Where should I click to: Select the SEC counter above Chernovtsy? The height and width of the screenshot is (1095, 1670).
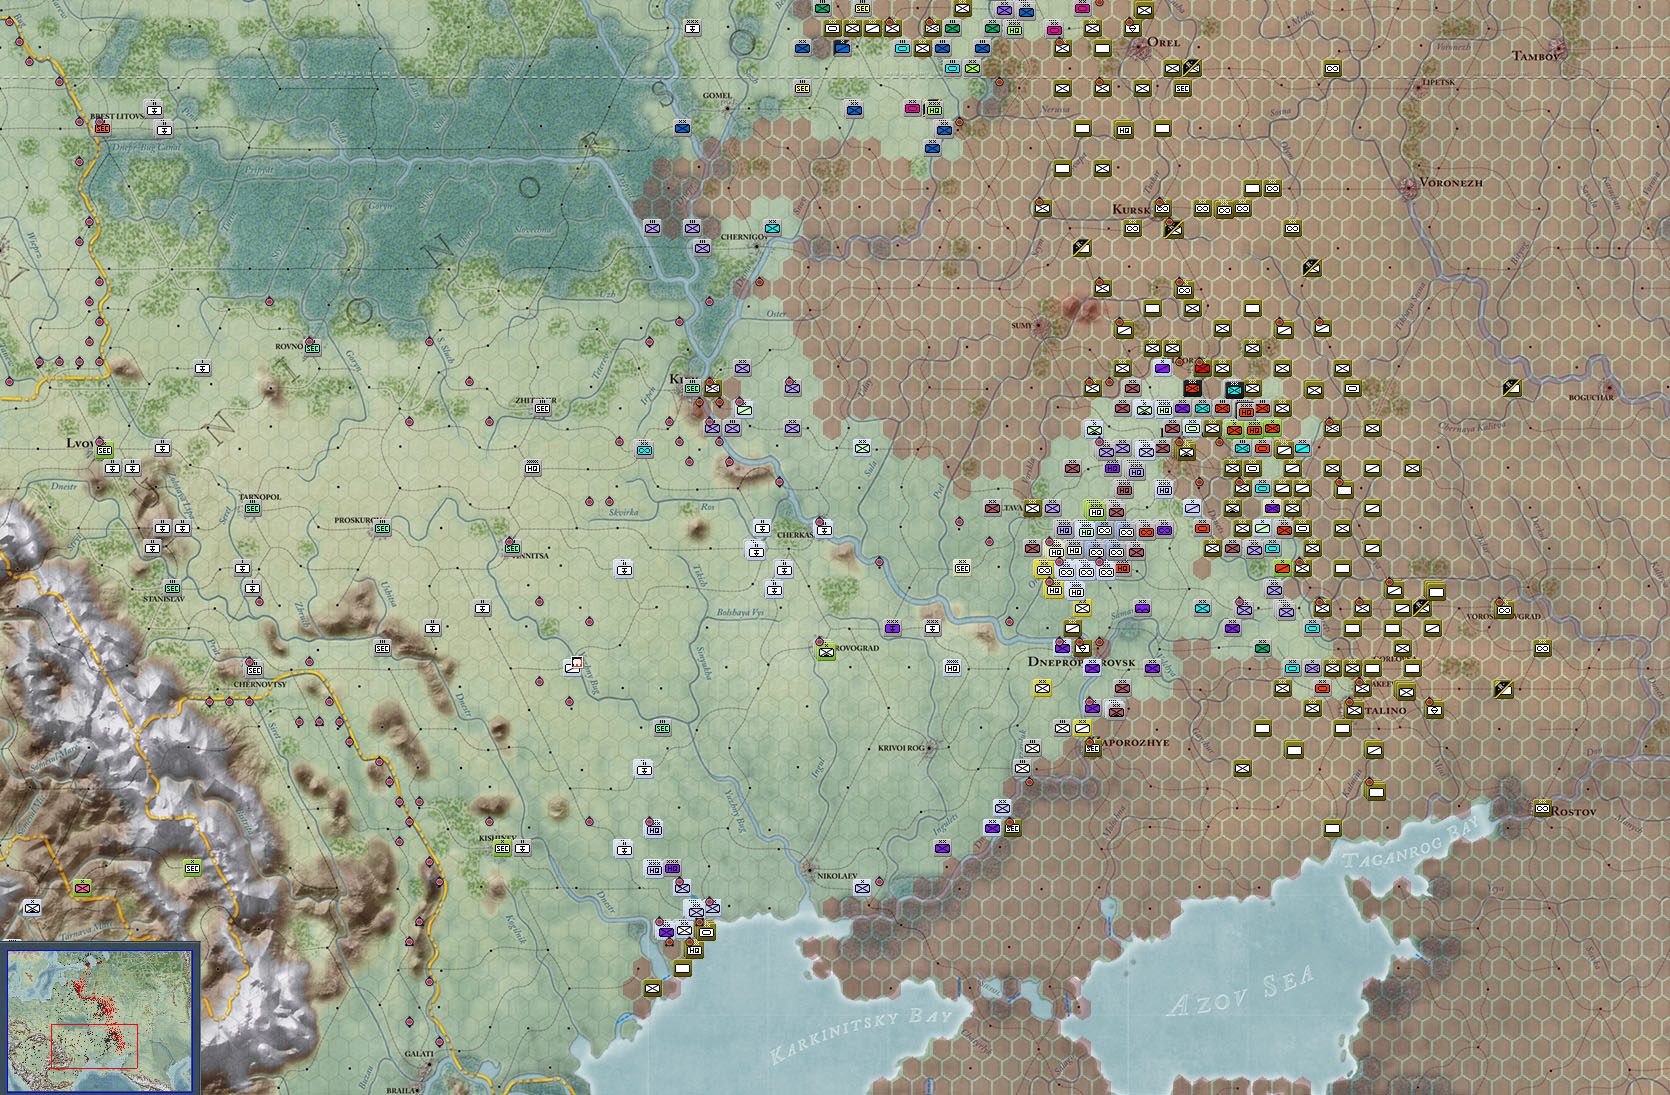(253, 669)
